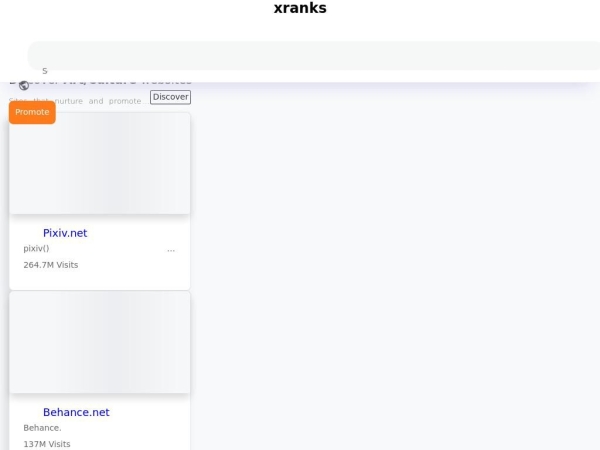This screenshot has width=600, height=450.
Task: Click the orange Promote button
Action: point(32,112)
